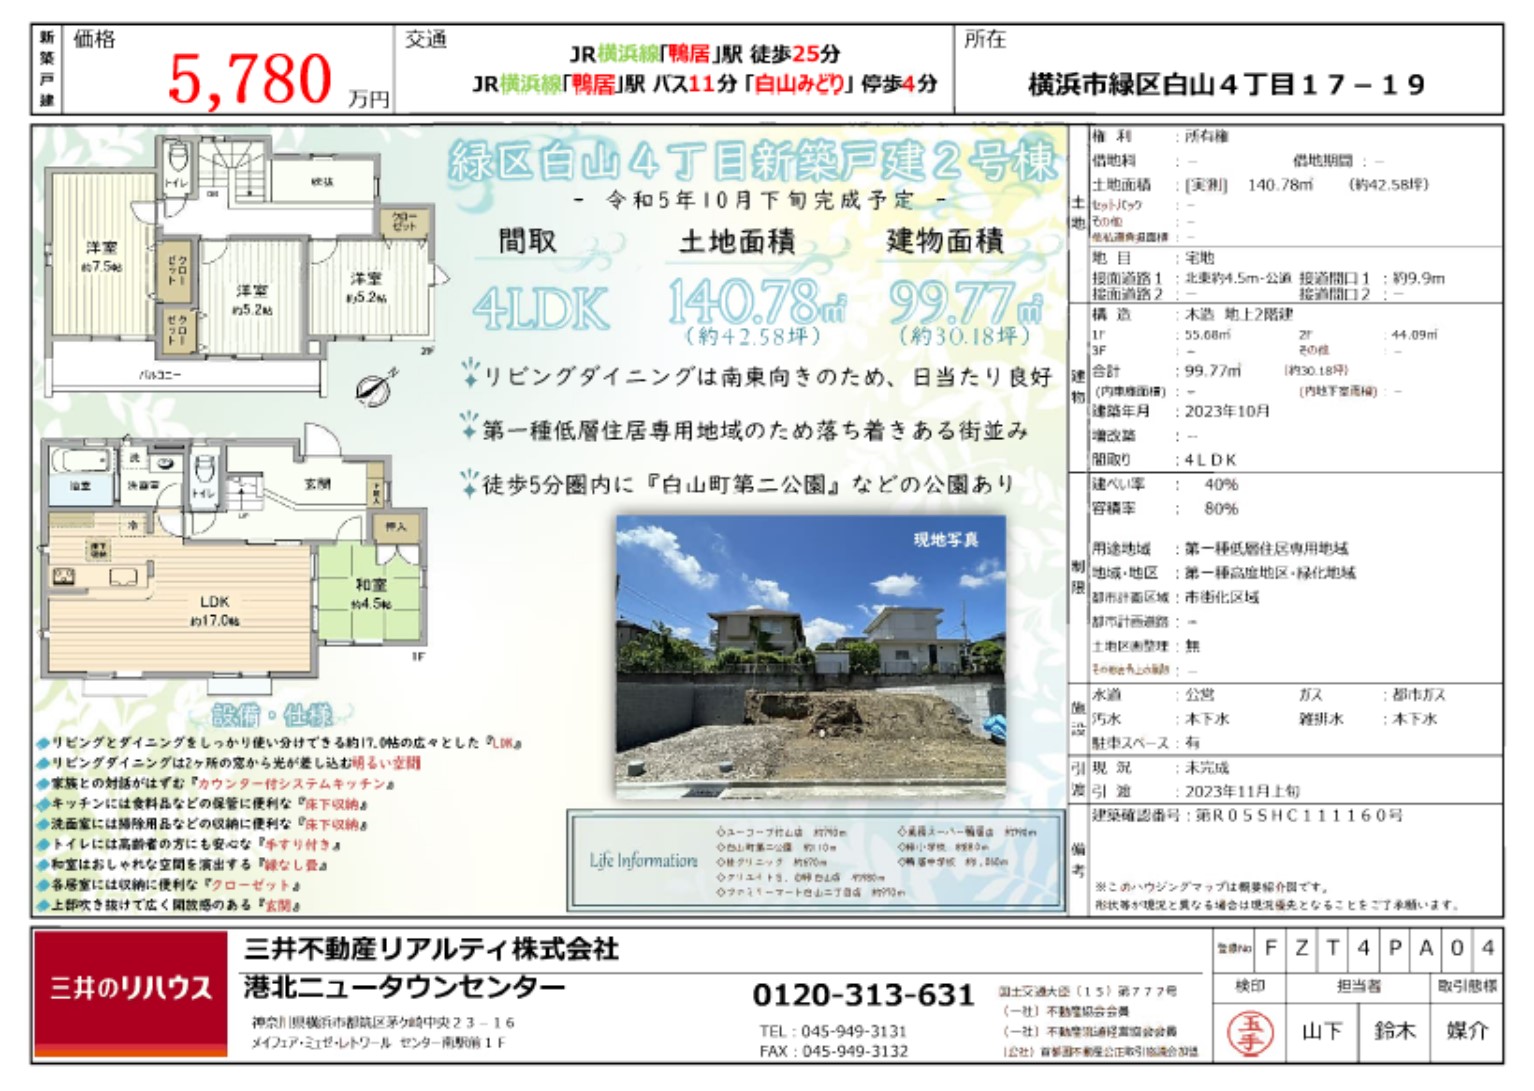
Task: Click the 設備・仕様 section heading
Action: (x=271, y=715)
